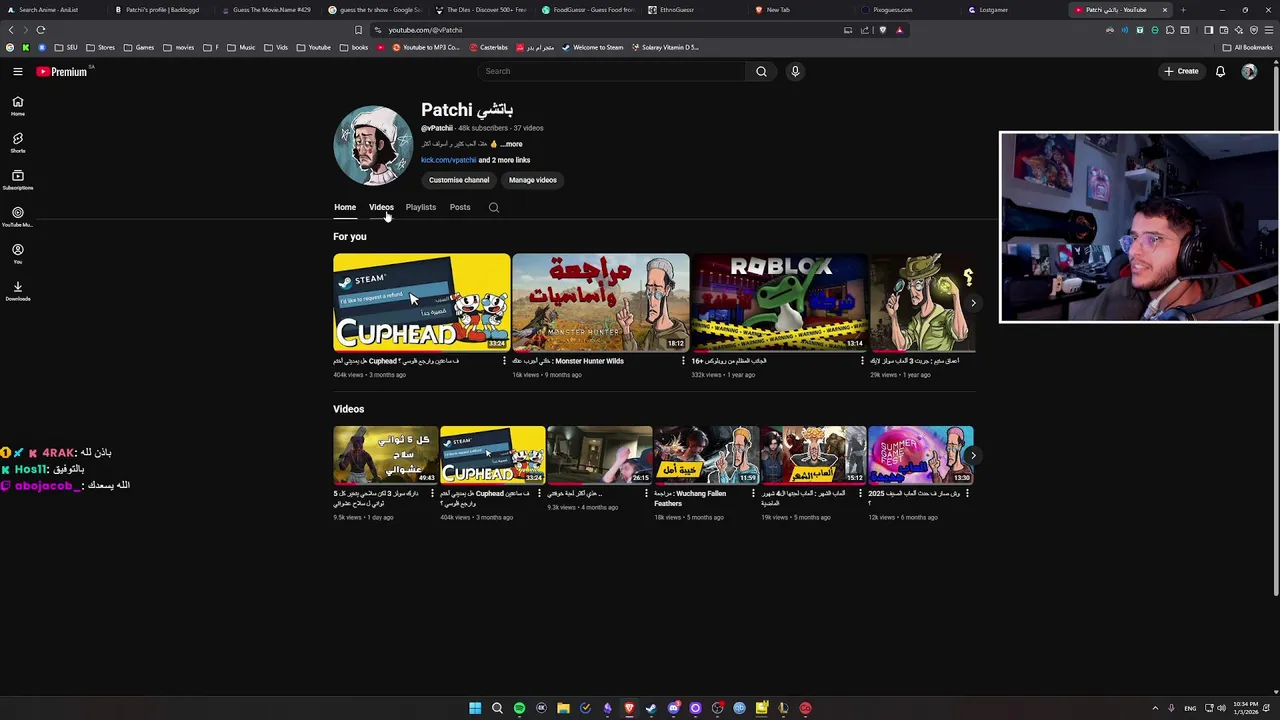This screenshot has height=720, width=1280.
Task: Switch to channel Home tab
Action: click(345, 207)
